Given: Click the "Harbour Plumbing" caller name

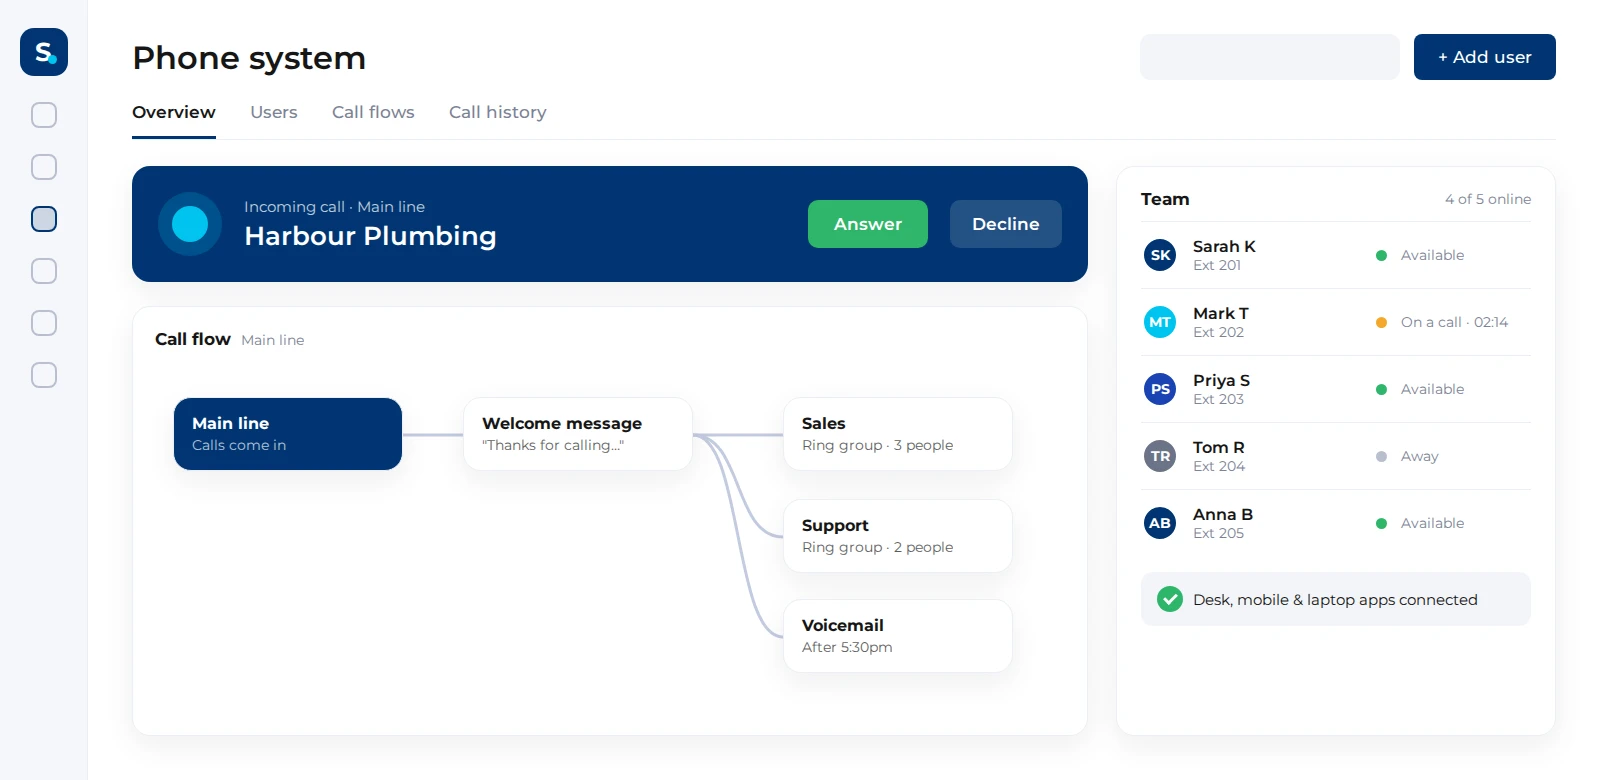Looking at the screenshot, I should click(370, 236).
